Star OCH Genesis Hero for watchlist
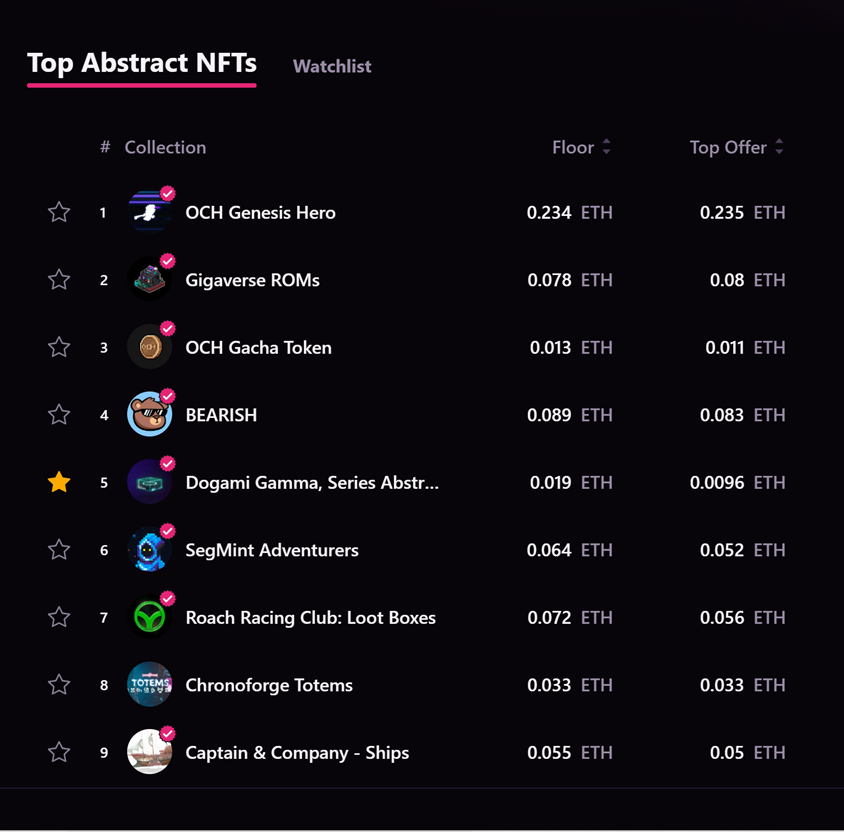The width and height of the screenshot is (844, 832). click(x=59, y=212)
